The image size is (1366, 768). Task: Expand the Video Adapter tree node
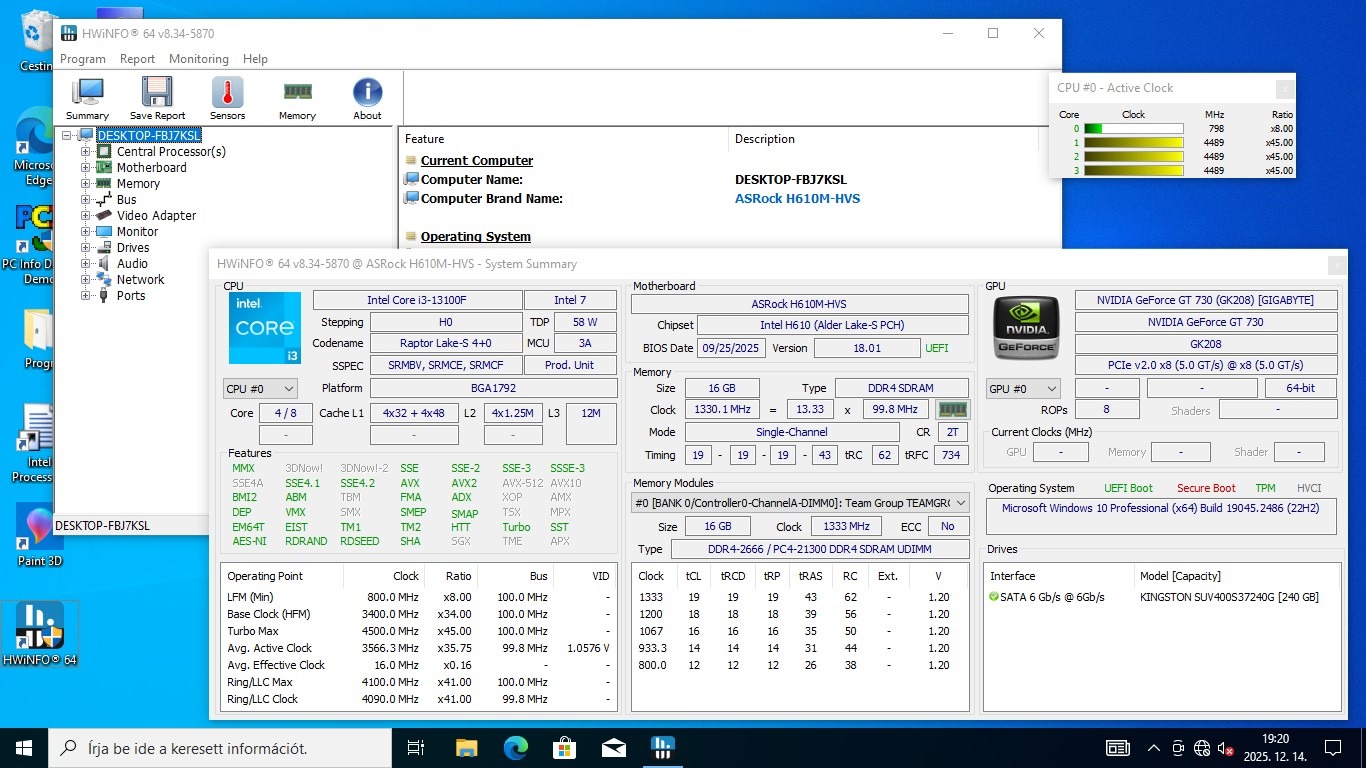click(86, 216)
